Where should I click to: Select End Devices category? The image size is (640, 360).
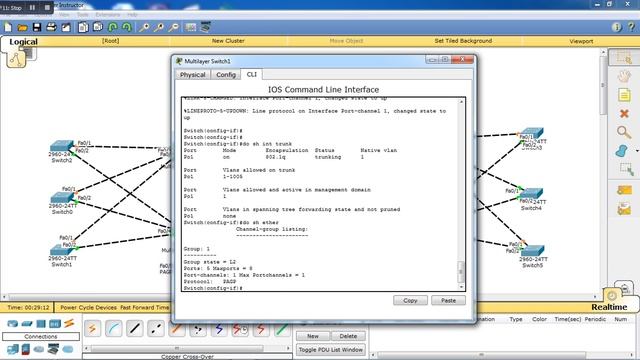(13, 349)
